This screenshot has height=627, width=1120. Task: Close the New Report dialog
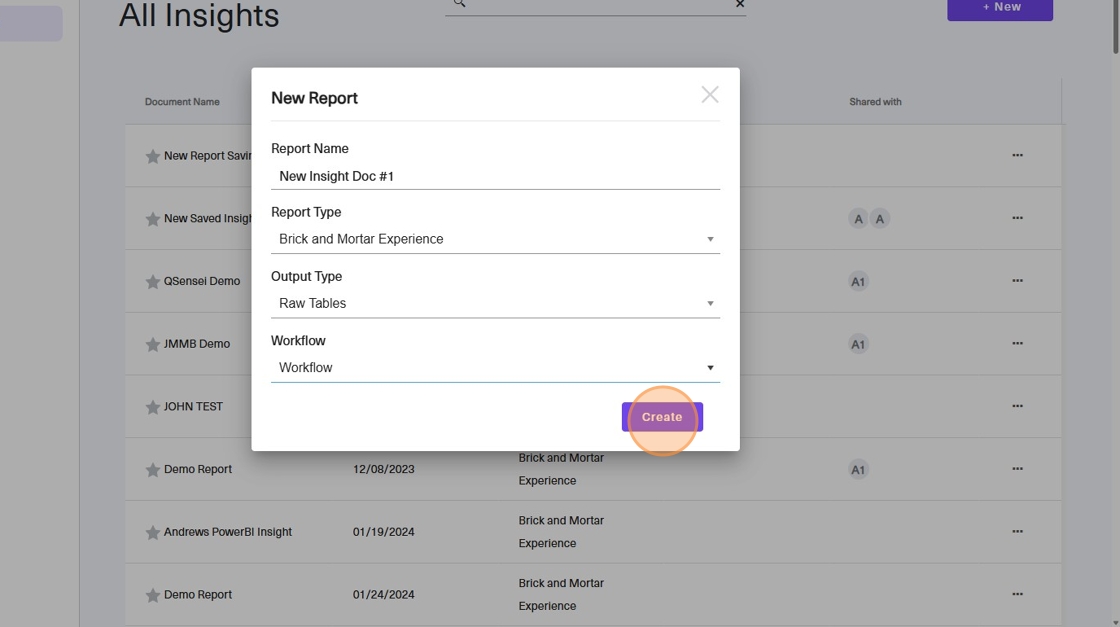[x=709, y=95]
